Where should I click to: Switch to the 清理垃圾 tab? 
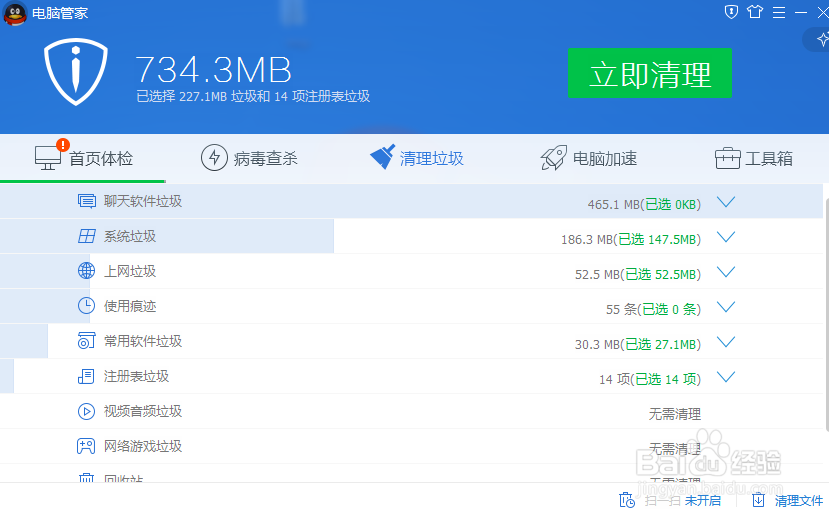pyautogui.click(x=417, y=158)
